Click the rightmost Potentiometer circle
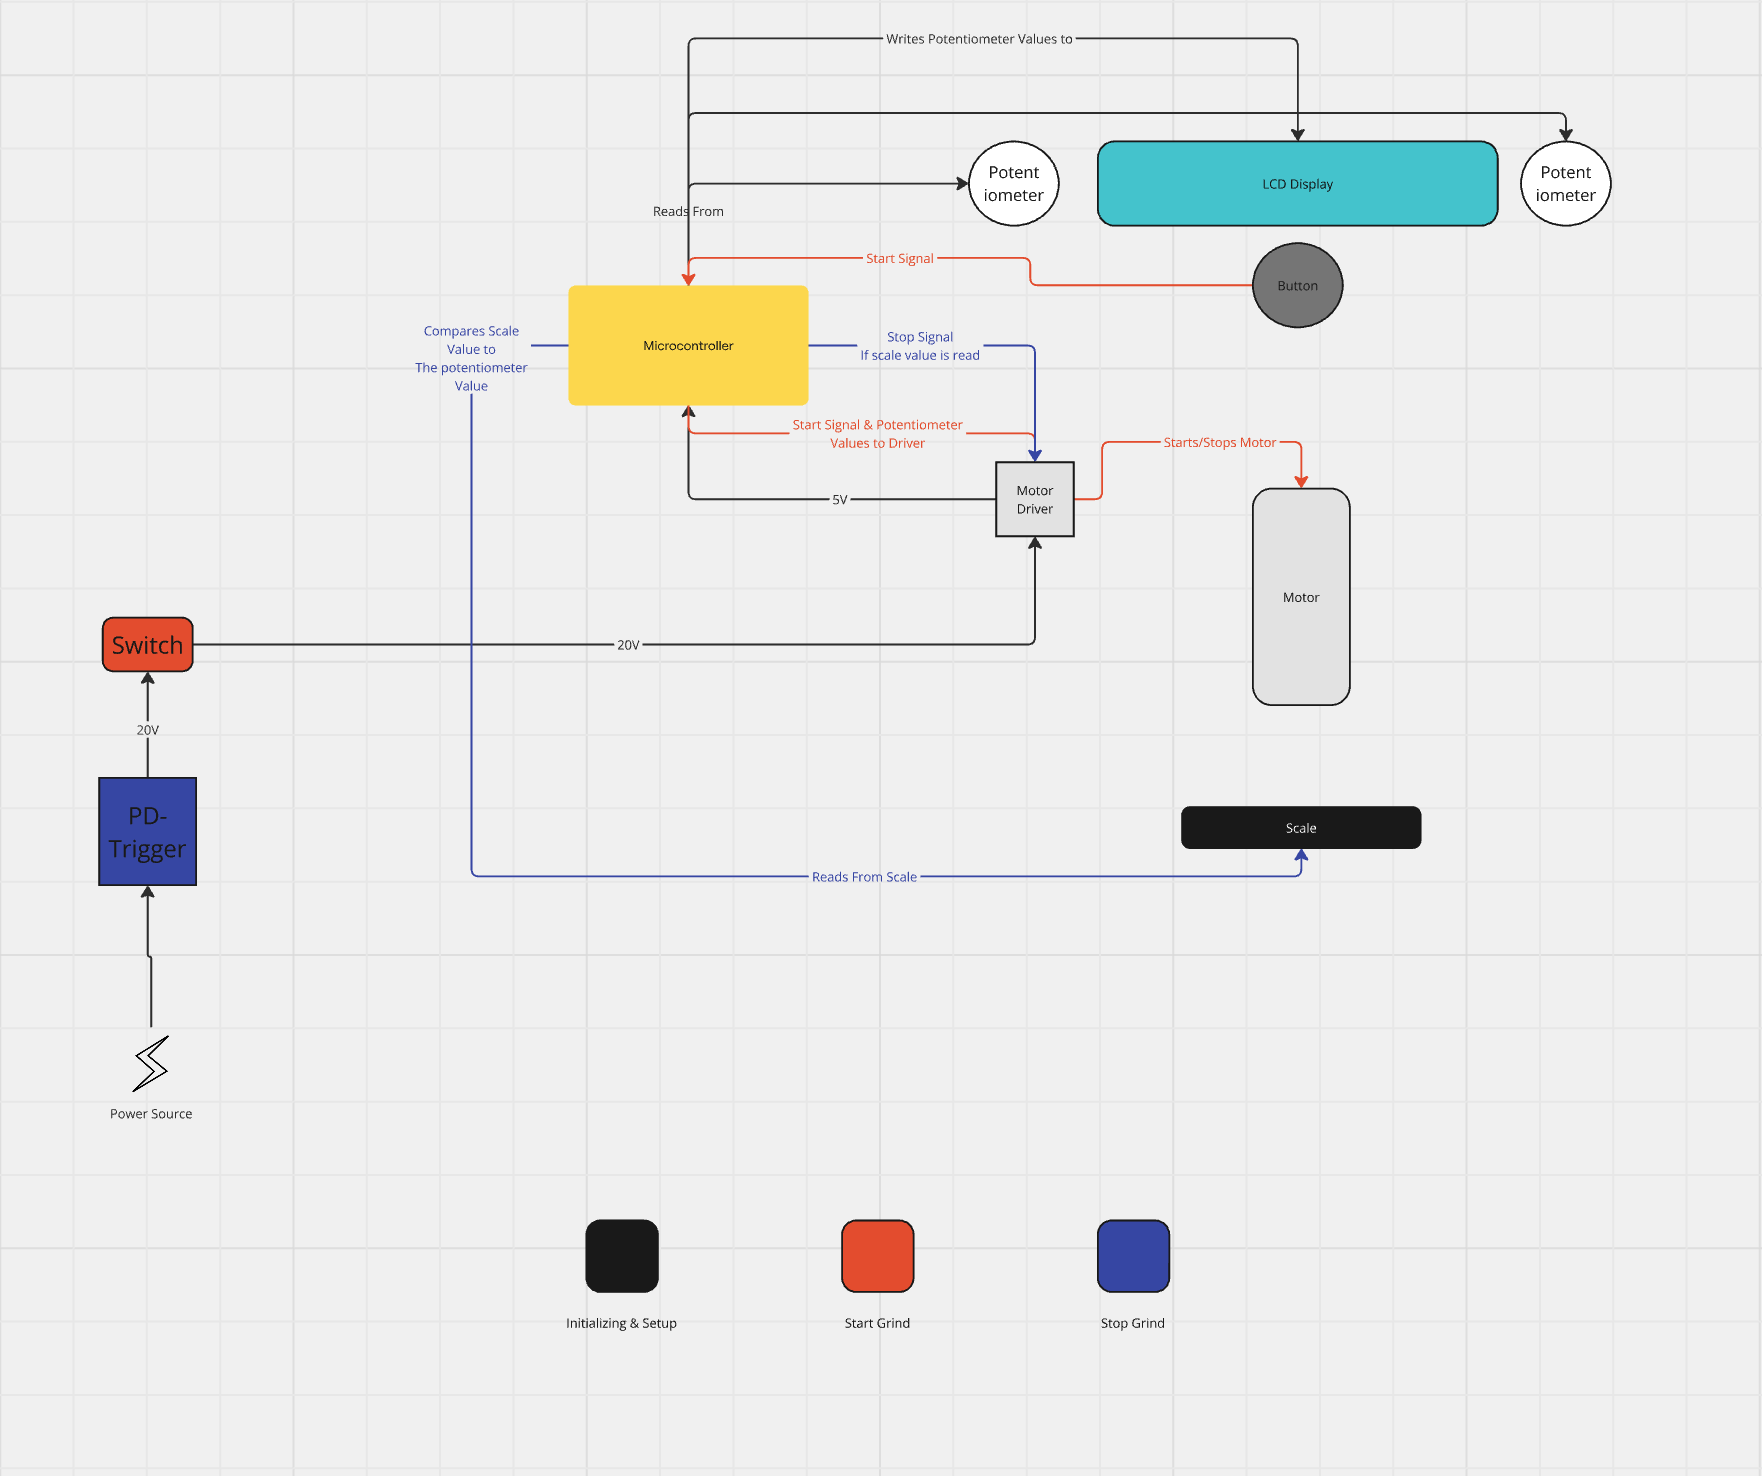The image size is (1762, 1476). click(x=1565, y=183)
